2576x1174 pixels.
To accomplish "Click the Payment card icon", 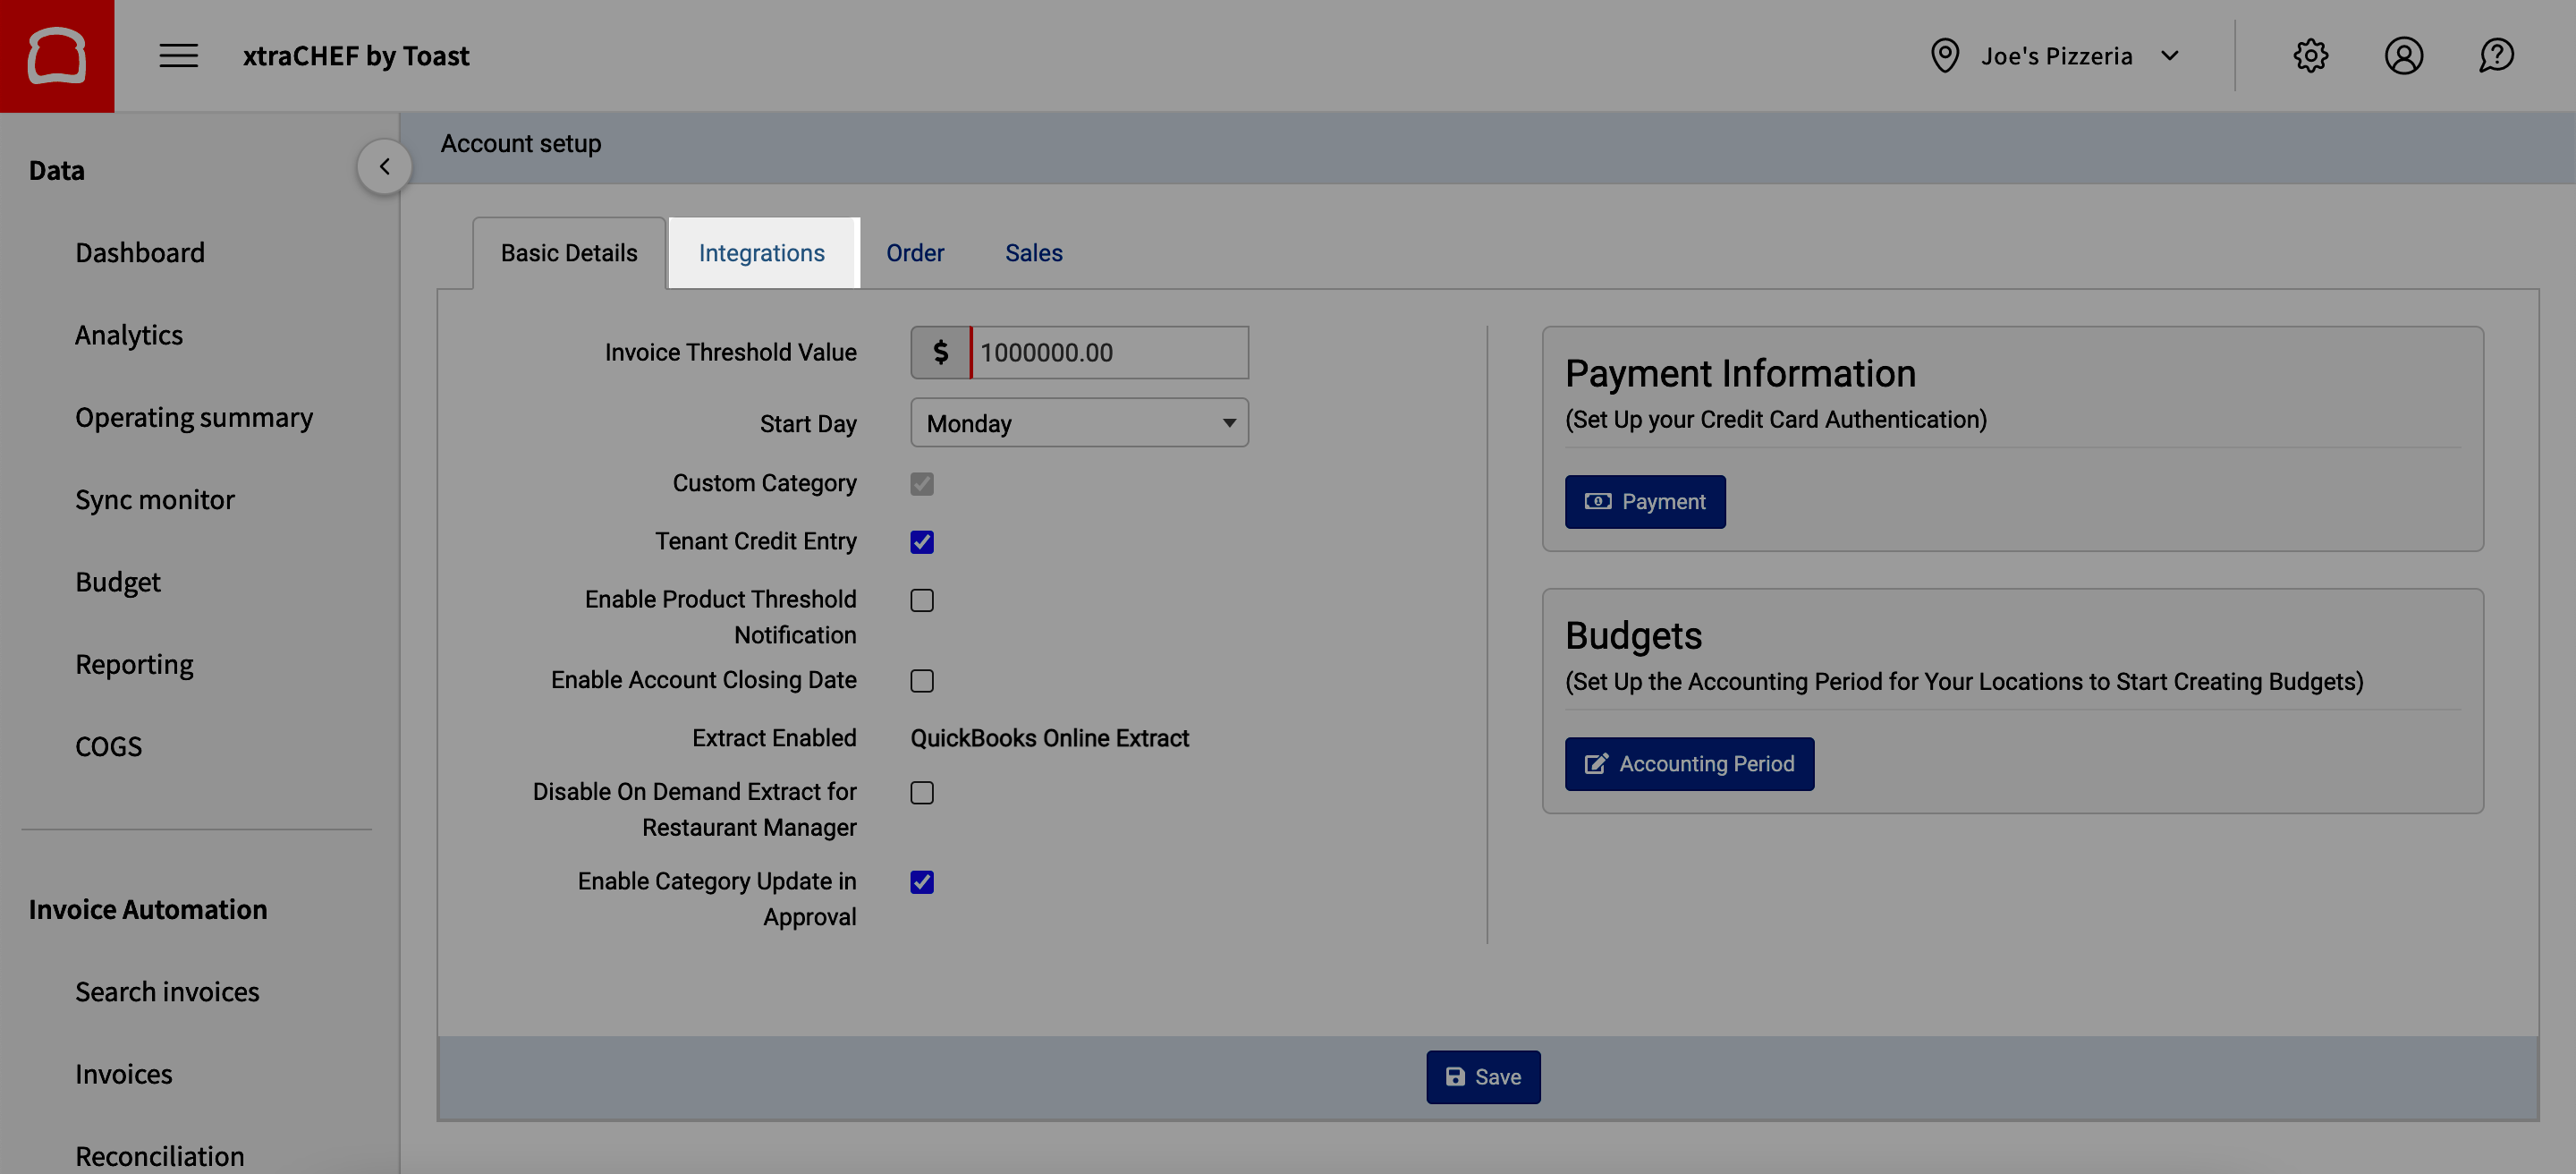I will point(1598,501).
